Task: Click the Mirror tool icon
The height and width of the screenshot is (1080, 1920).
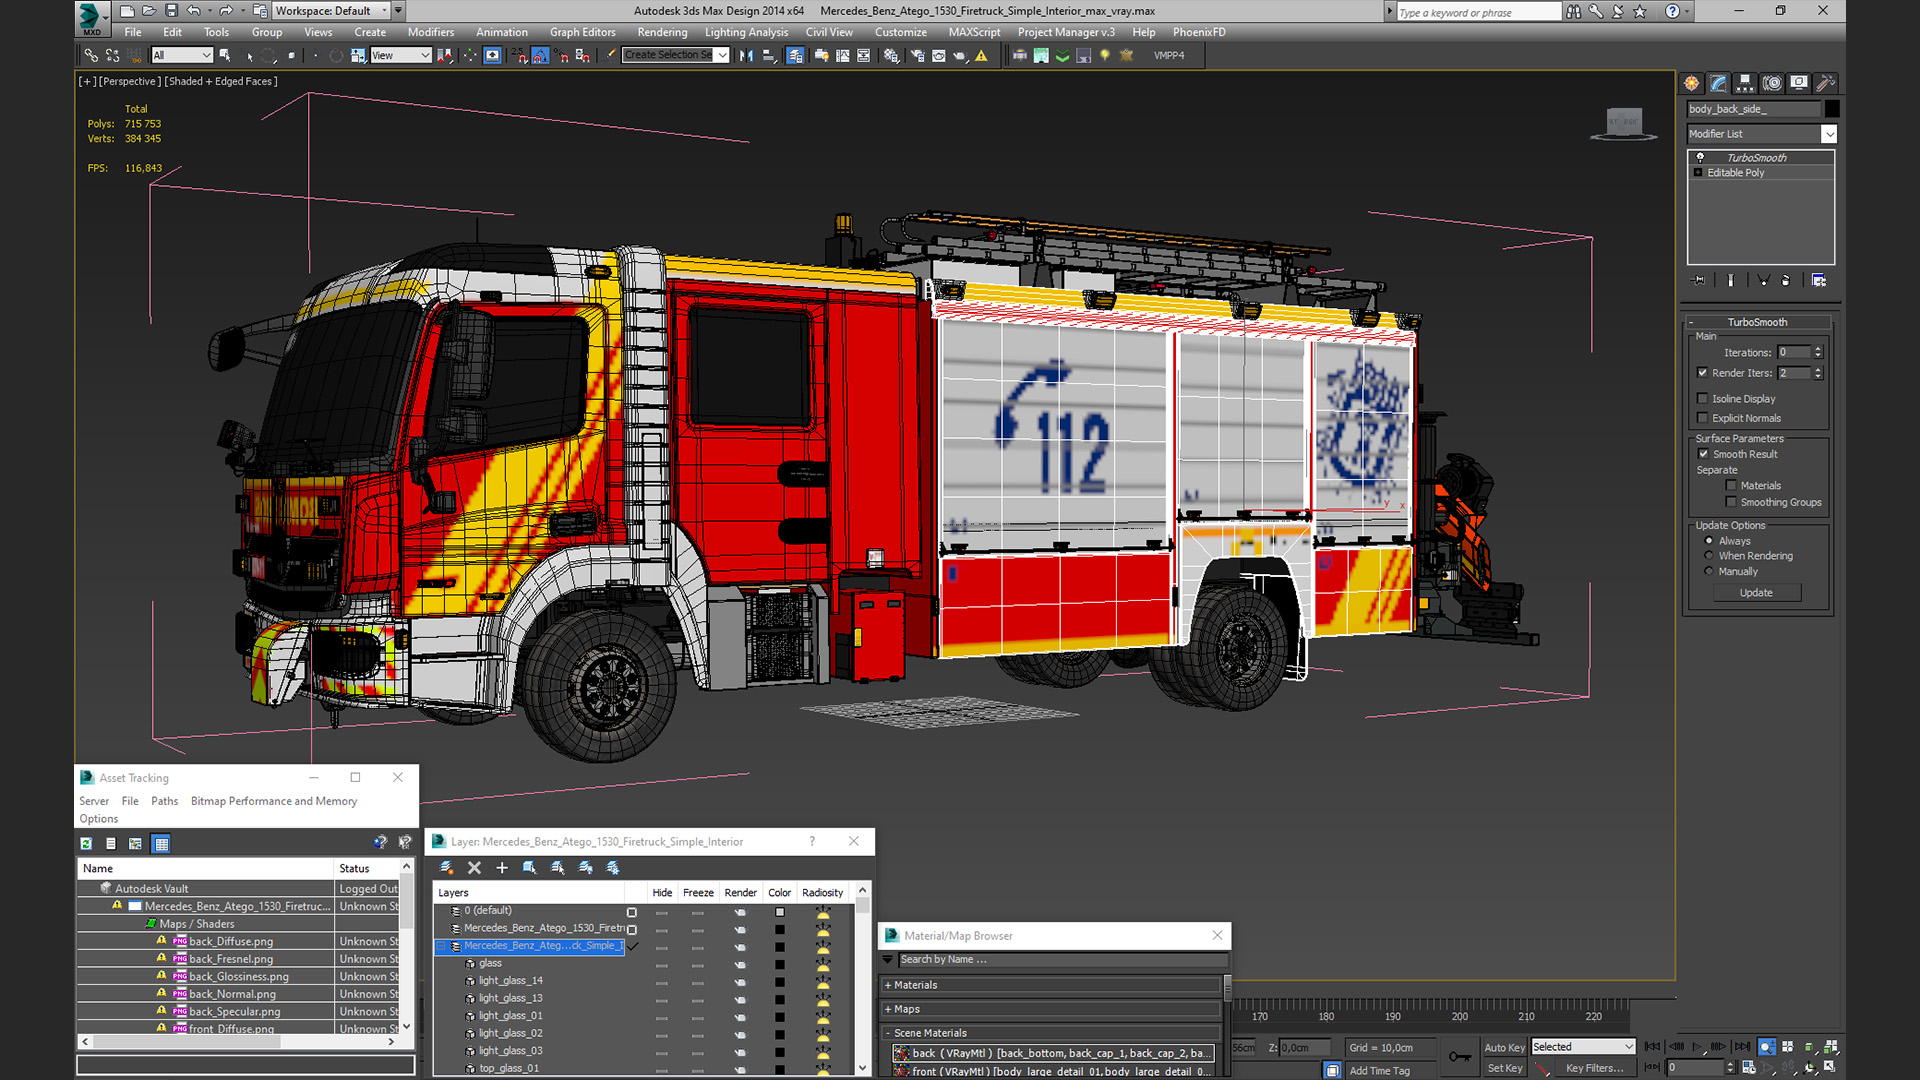Action: click(746, 55)
